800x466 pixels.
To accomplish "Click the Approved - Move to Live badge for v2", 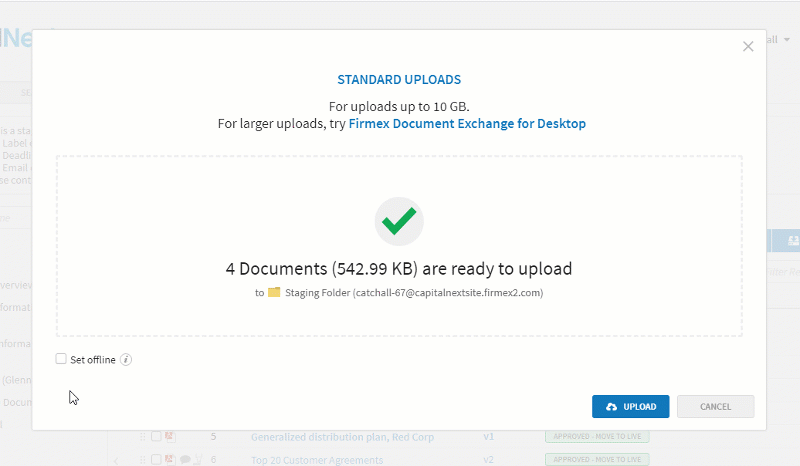I will pos(598,460).
